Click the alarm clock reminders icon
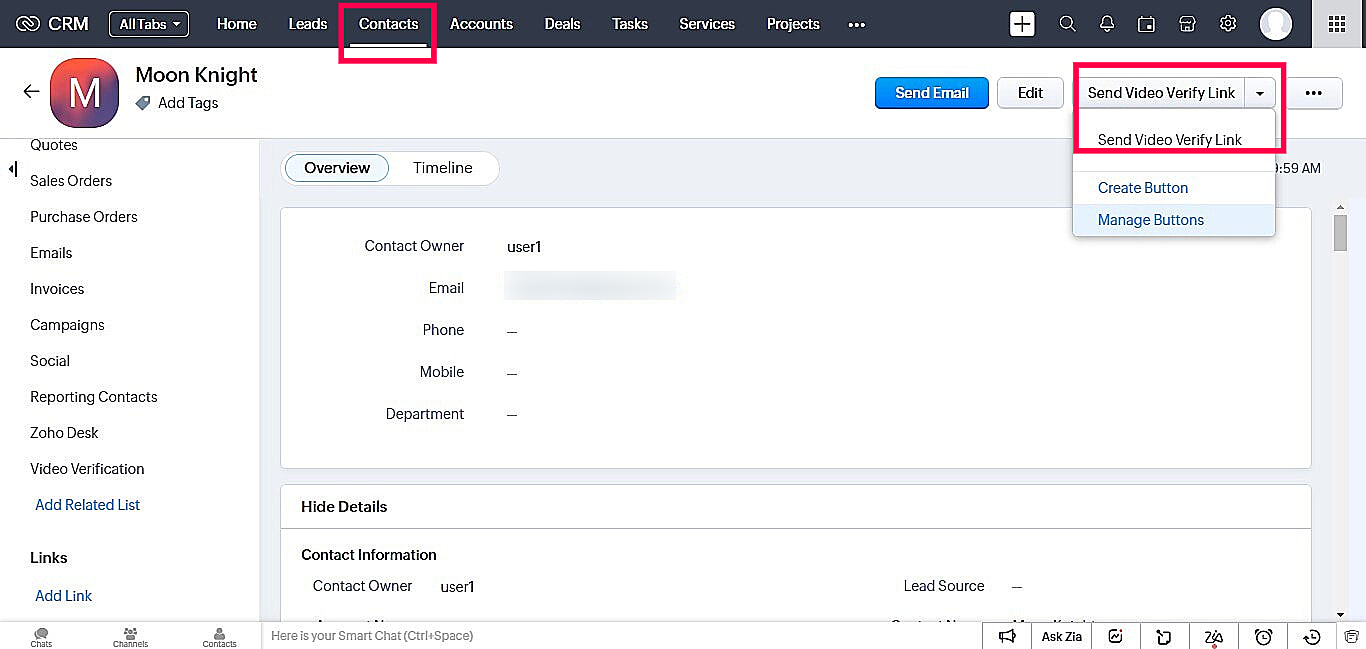 click(x=1263, y=637)
